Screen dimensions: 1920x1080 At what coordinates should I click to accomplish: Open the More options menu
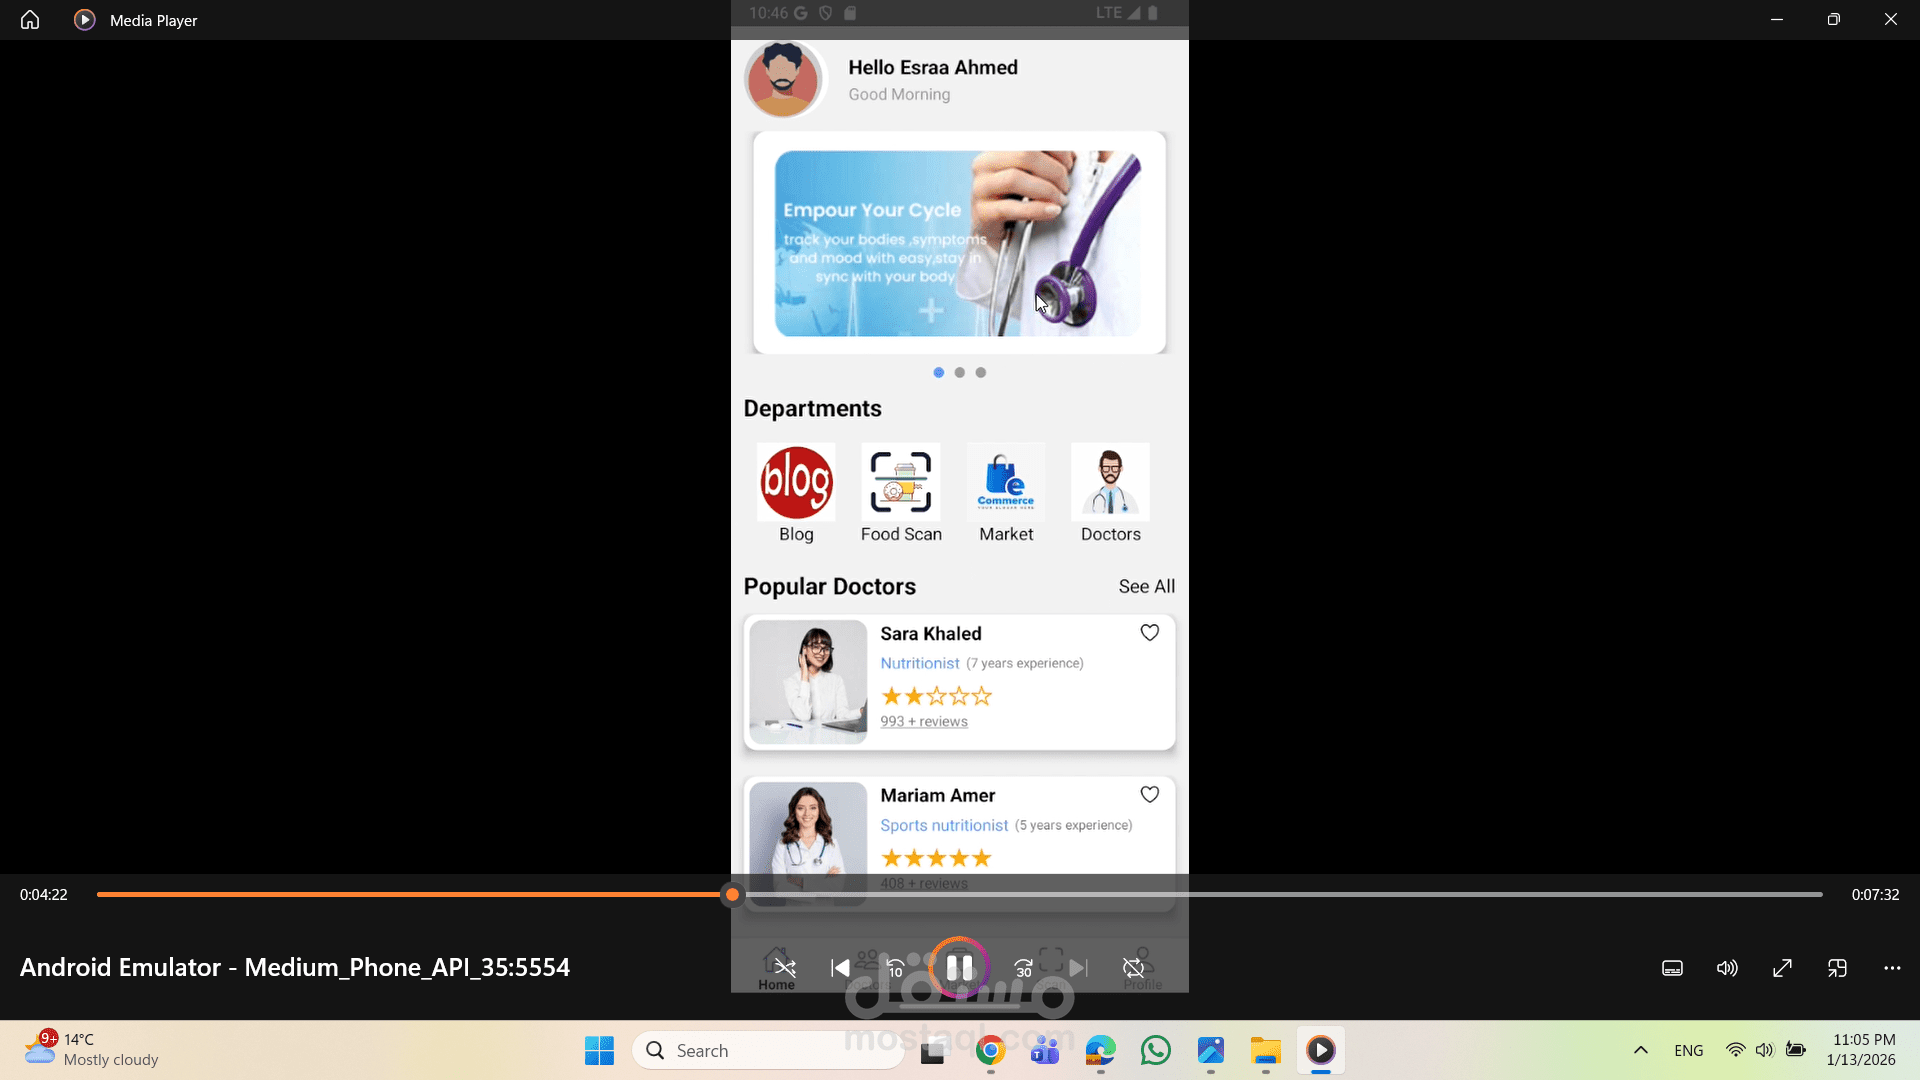[1892, 968]
